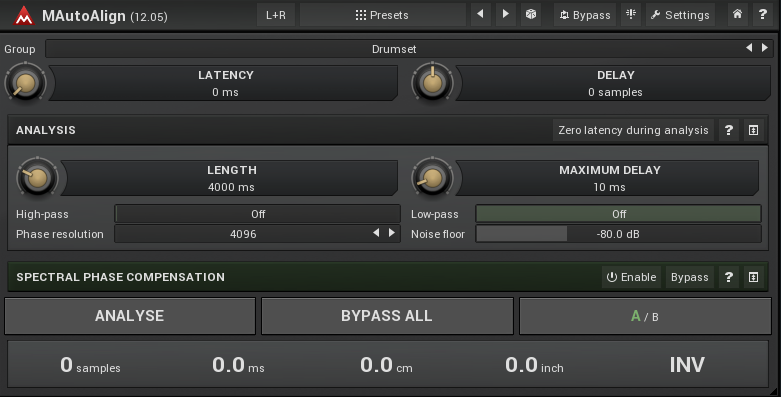This screenshot has height=397, width=781.
Task: Decrease Phase resolution with left arrow
Action: coord(377,233)
